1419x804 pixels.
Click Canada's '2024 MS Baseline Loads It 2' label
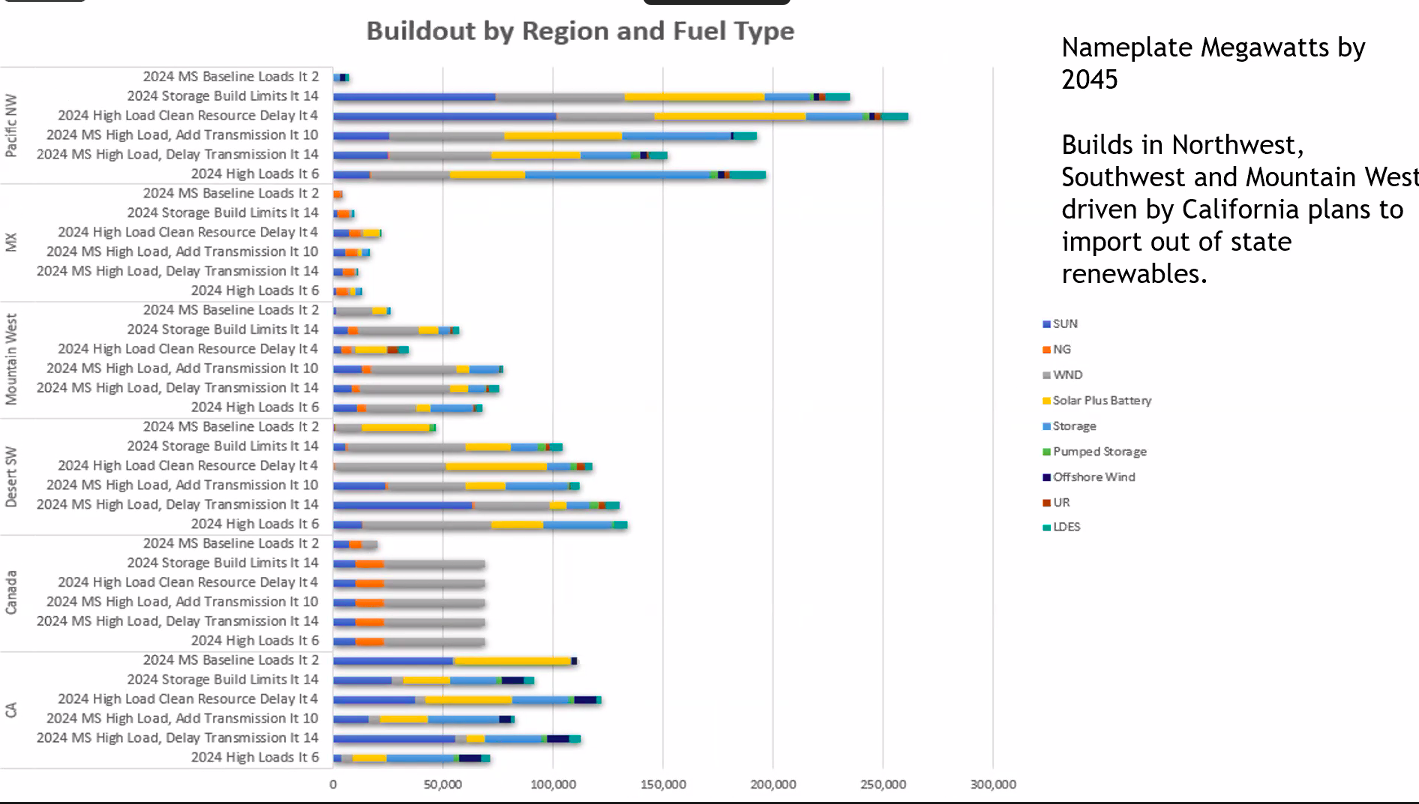point(231,543)
